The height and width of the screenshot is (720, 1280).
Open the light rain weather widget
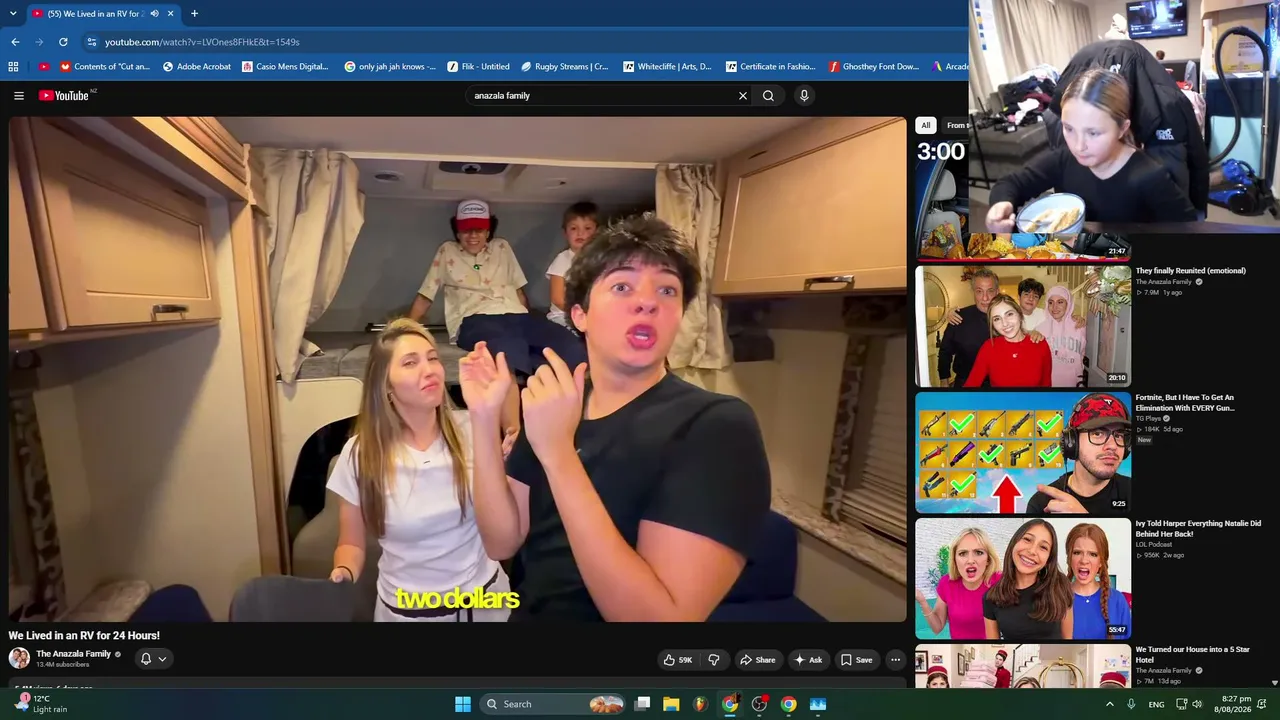40,704
